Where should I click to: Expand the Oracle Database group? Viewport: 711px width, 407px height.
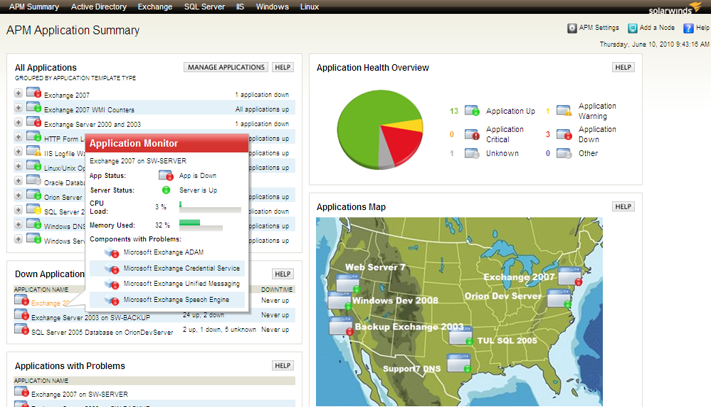click(x=18, y=181)
